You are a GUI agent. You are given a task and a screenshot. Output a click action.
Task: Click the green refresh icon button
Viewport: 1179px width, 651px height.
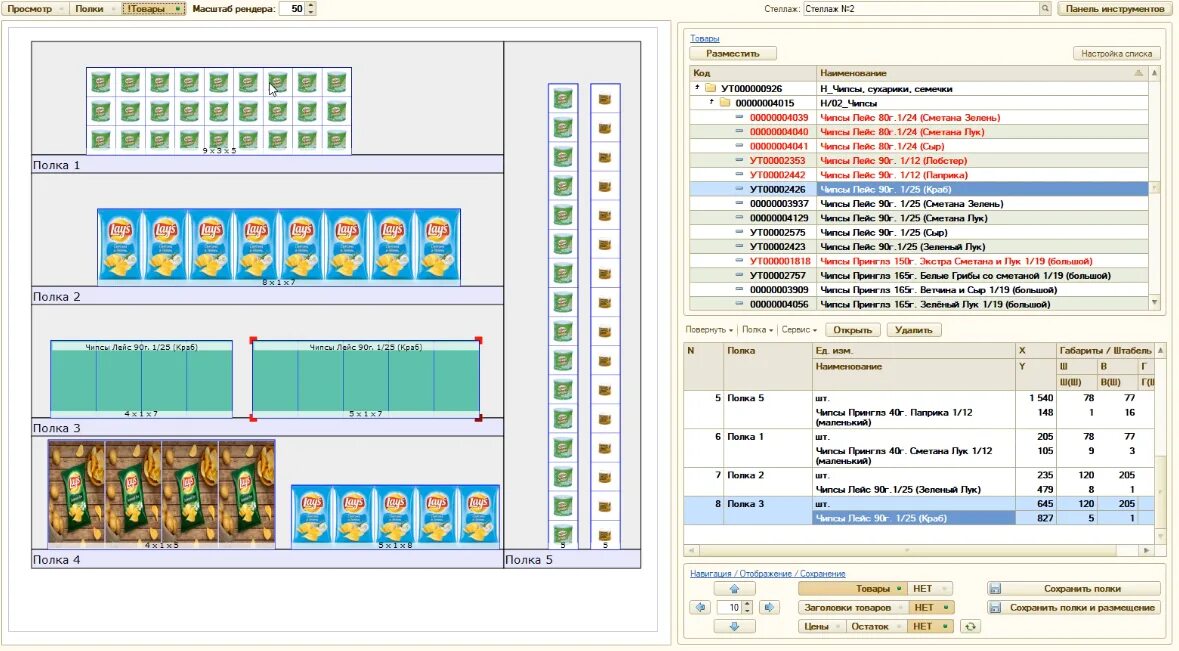click(x=970, y=626)
